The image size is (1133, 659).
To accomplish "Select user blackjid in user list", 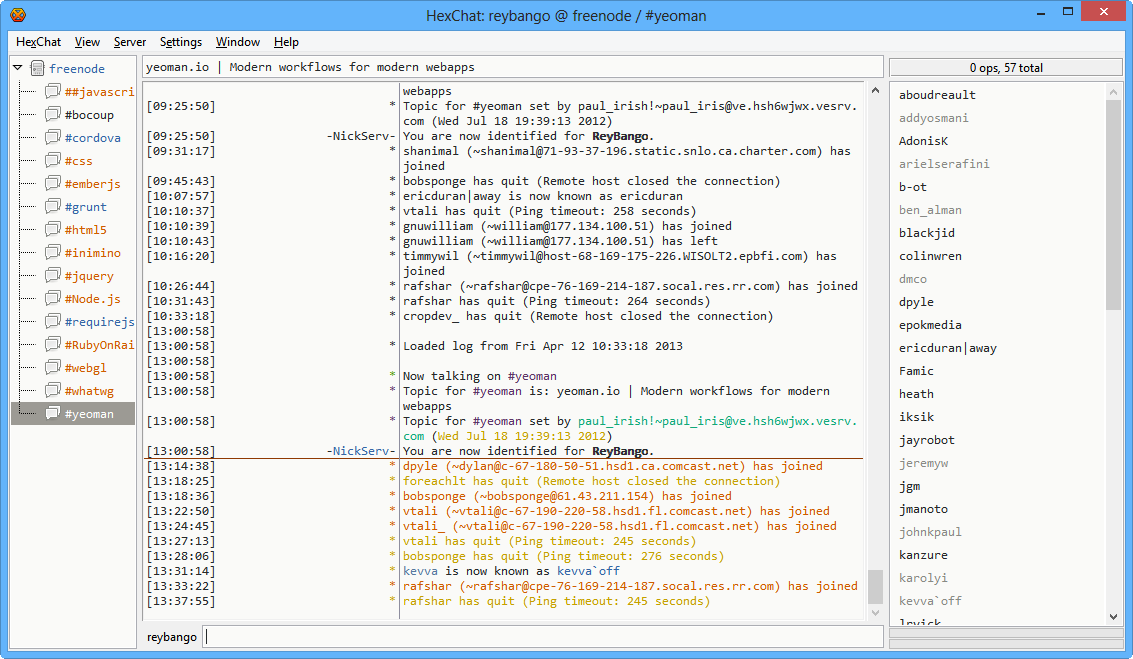I will (926, 233).
